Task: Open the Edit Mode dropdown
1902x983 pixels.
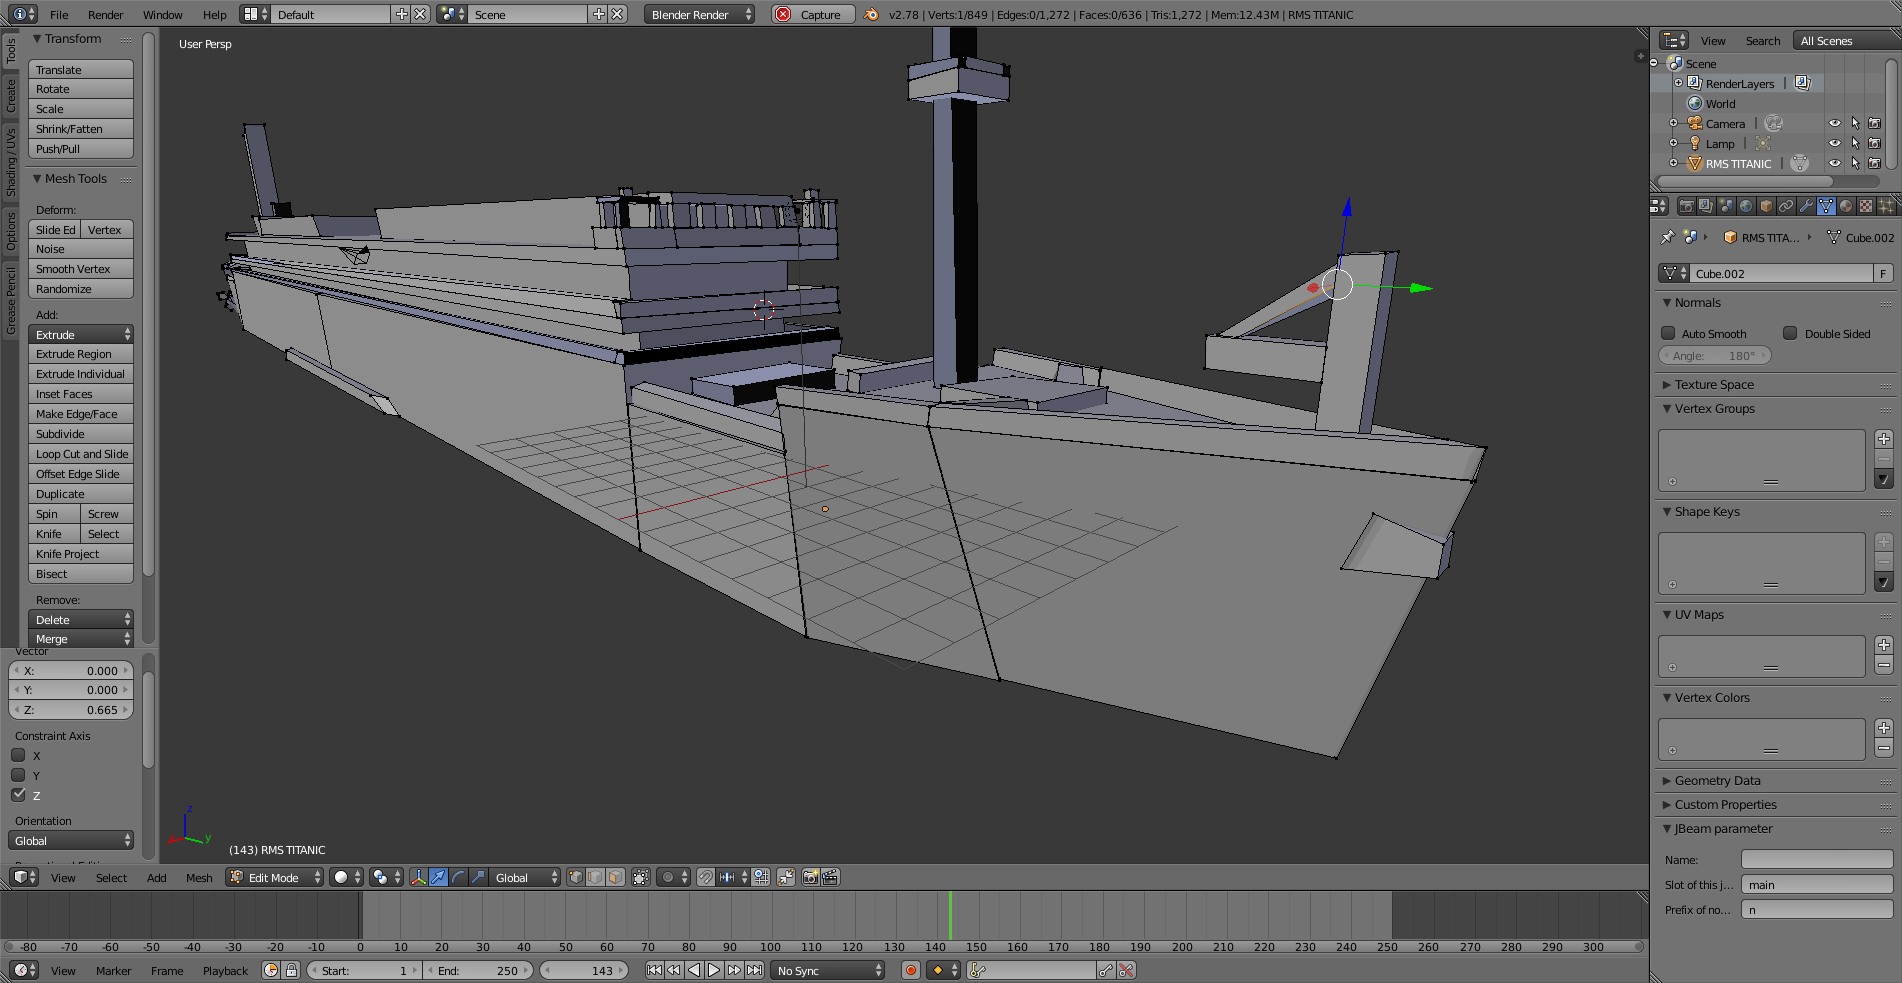Action: (x=275, y=877)
